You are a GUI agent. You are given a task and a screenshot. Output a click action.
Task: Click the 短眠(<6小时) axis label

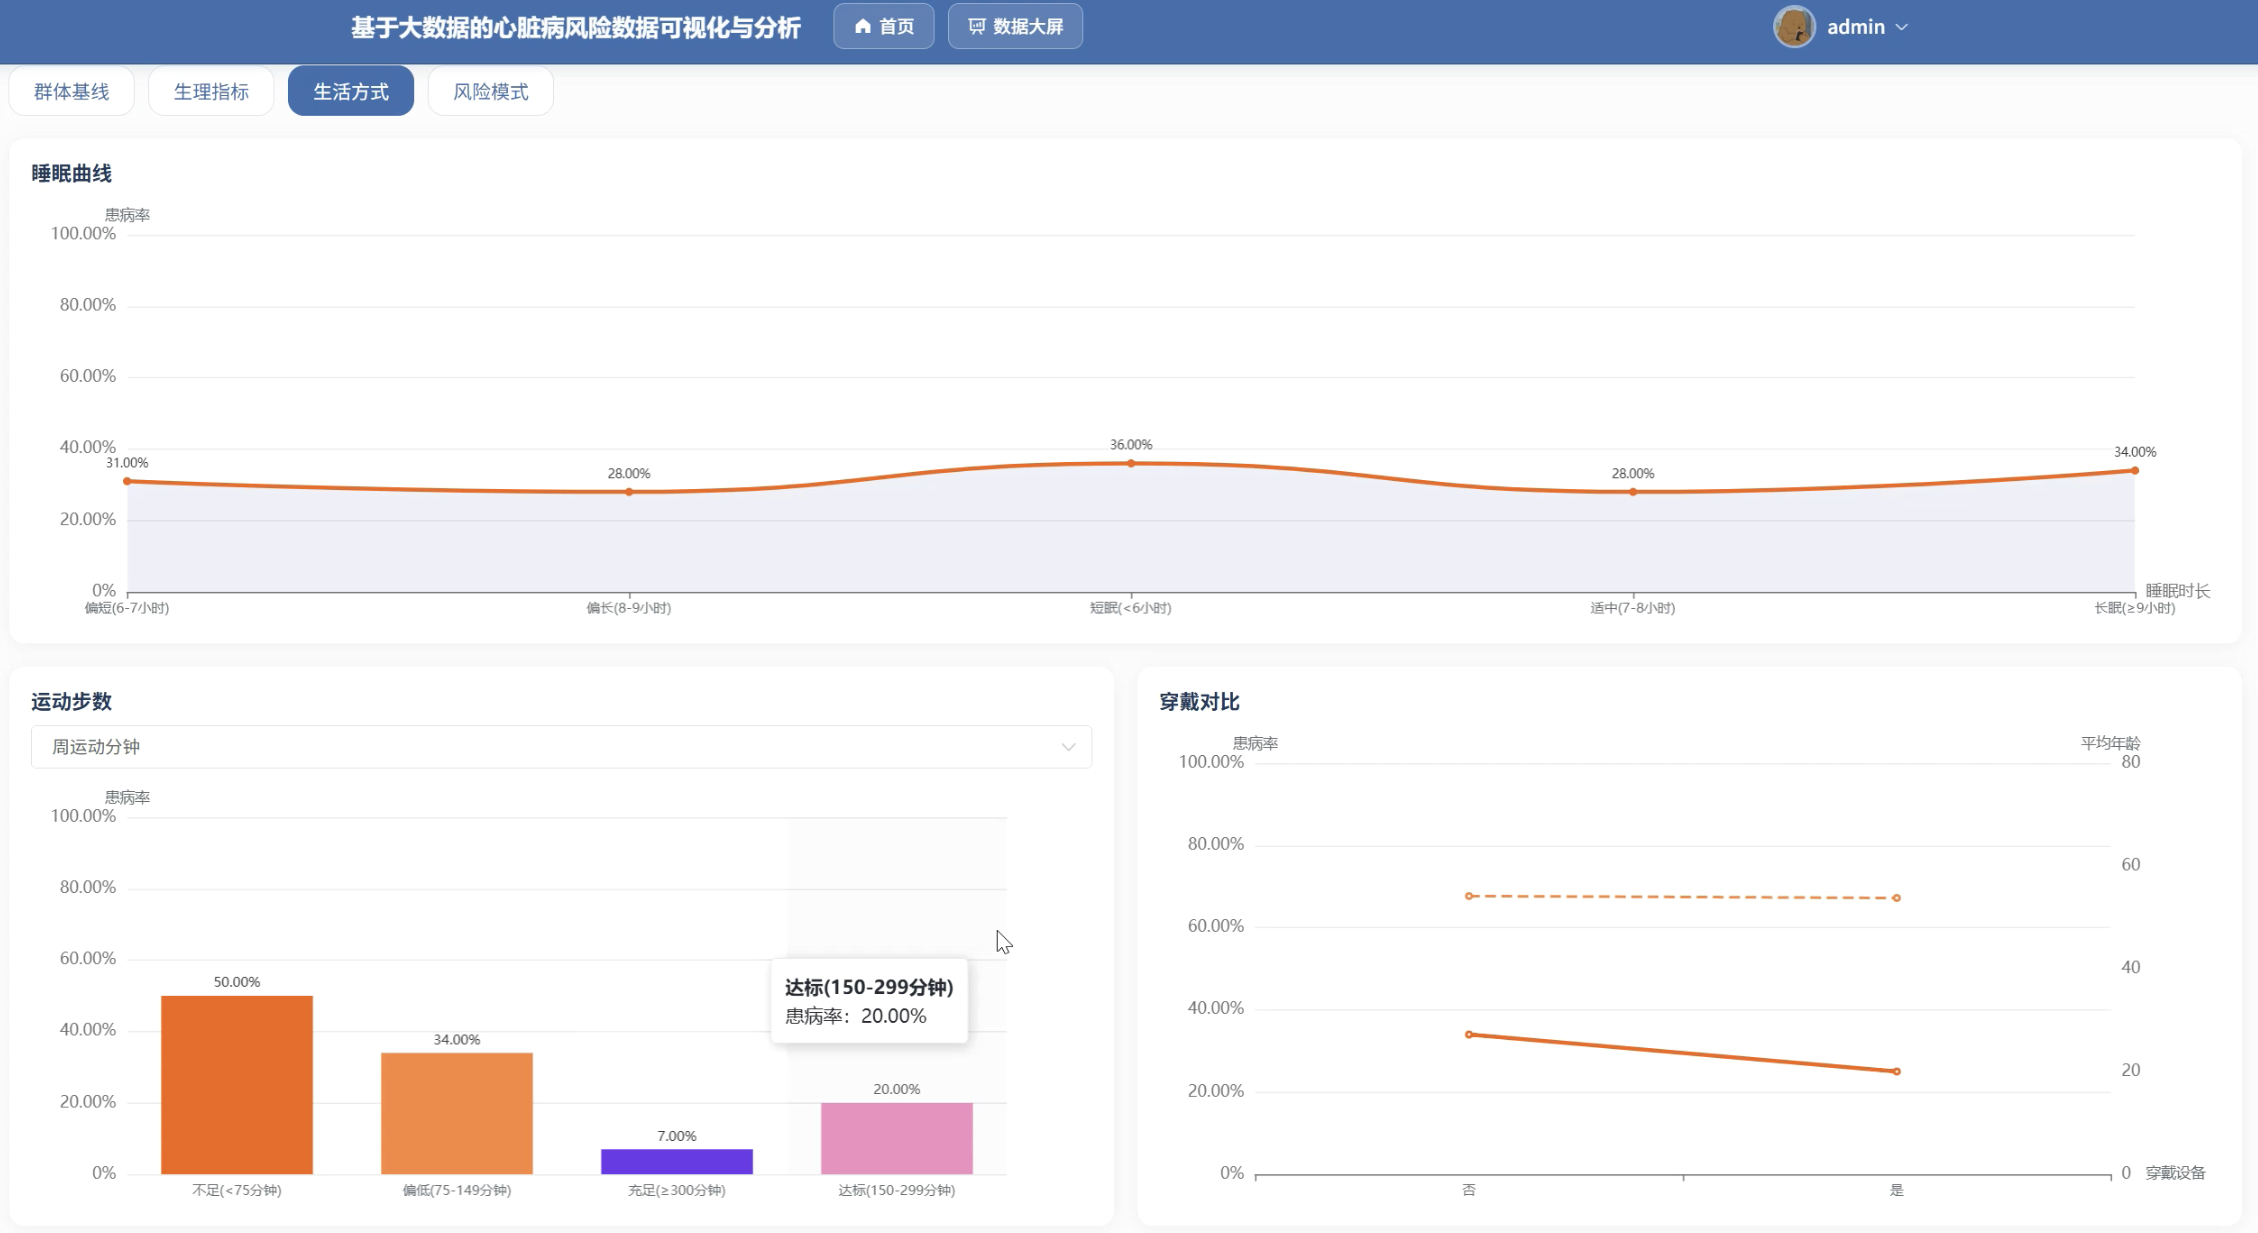(1131, 608)
